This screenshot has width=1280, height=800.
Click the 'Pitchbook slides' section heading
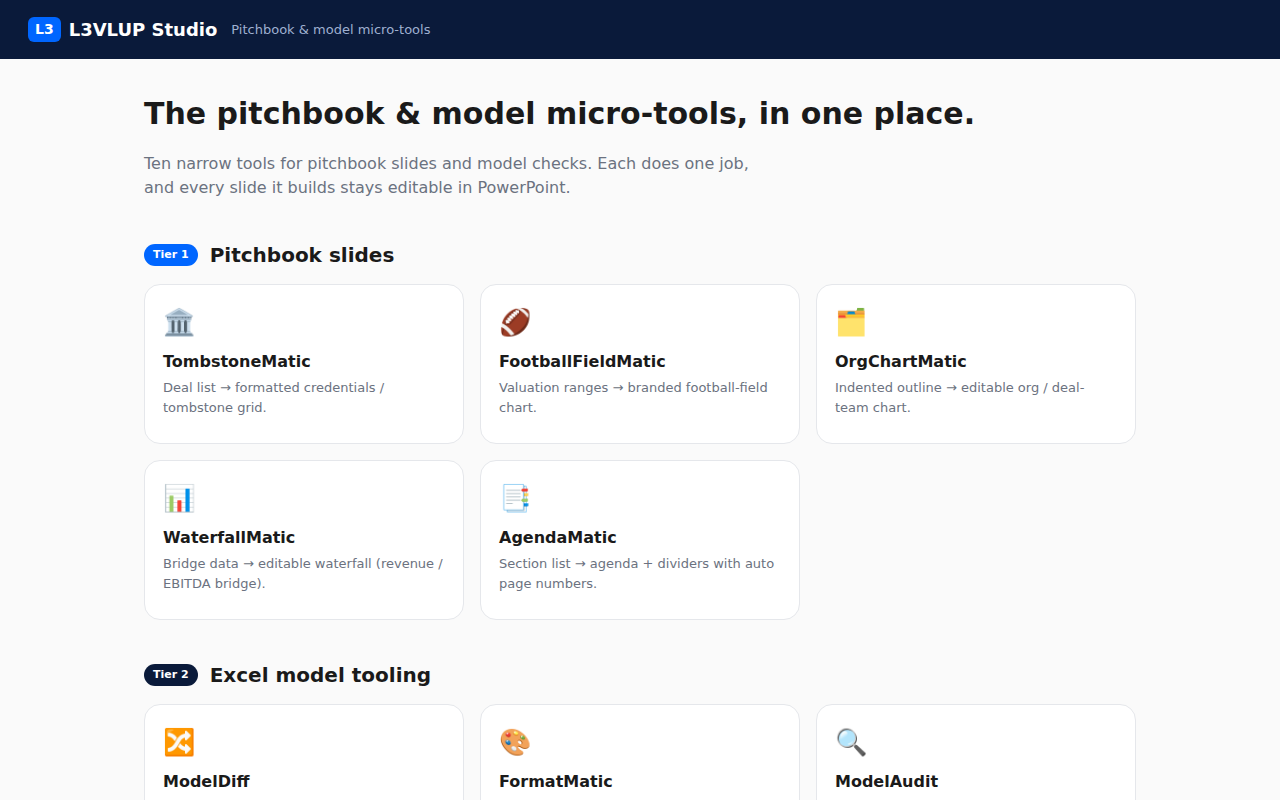point(302,255)
